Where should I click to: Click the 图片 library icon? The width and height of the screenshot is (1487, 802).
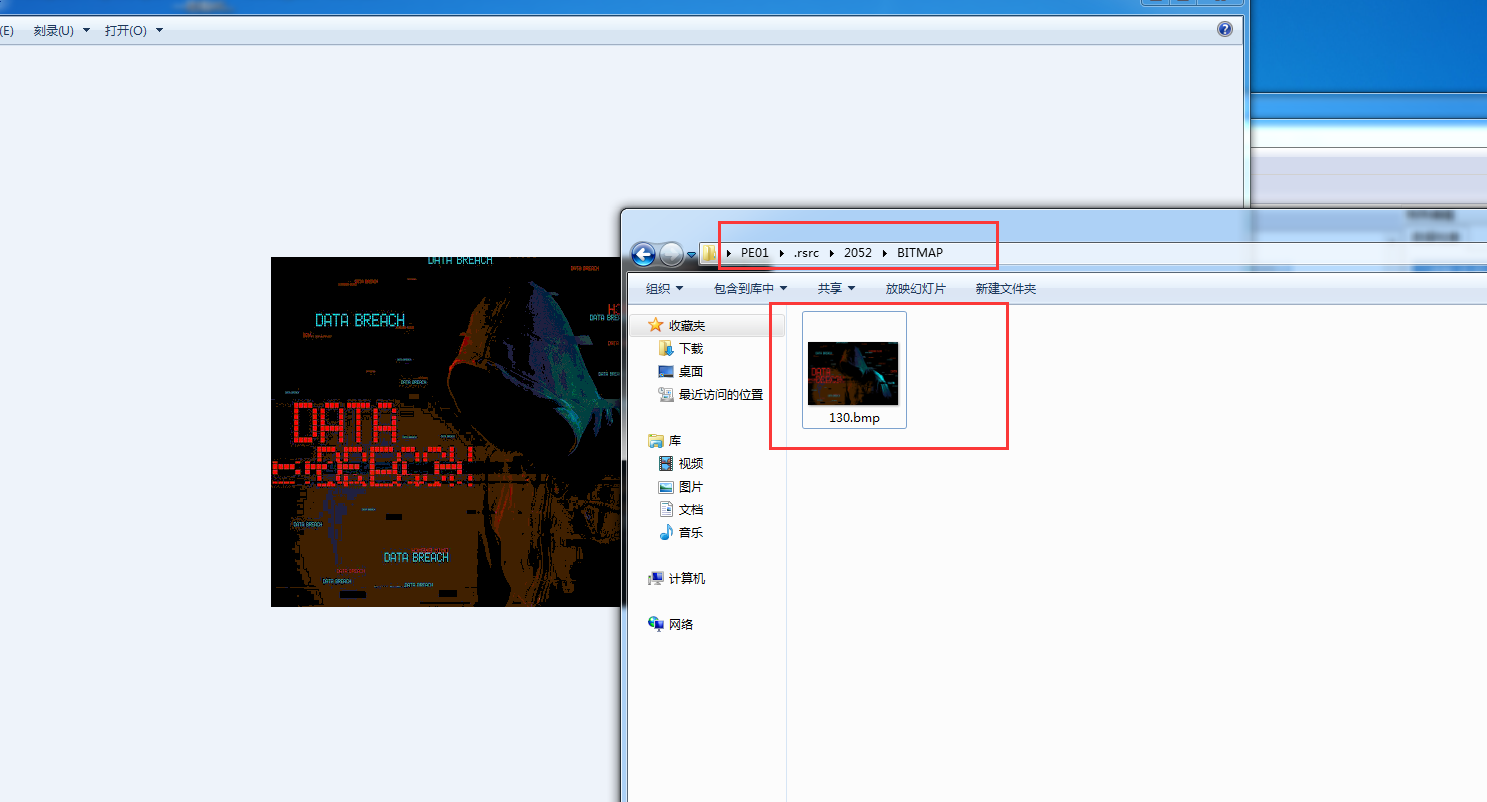(666, 486)
